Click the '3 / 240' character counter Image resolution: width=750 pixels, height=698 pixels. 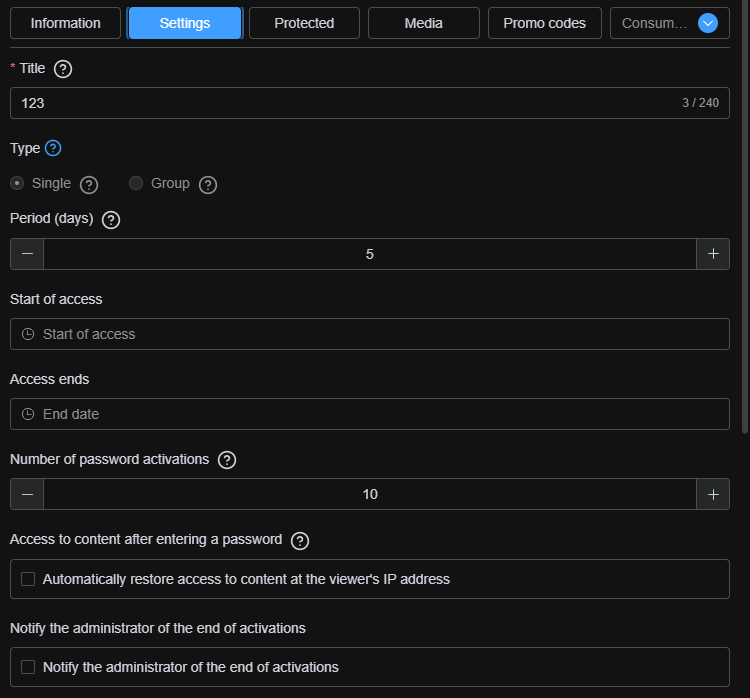(x=700, y=103)
